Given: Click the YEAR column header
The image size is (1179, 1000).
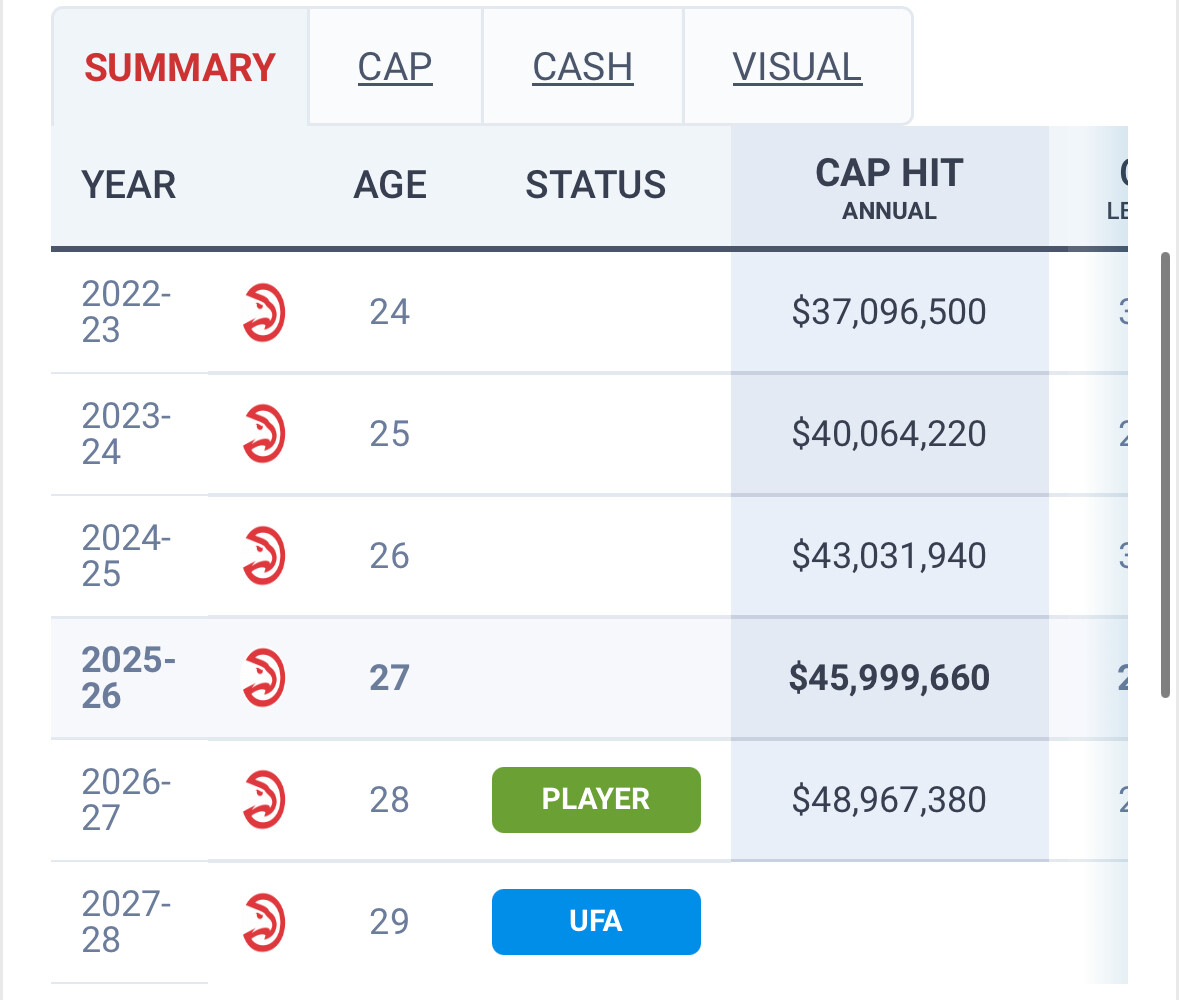Looking at the screenshot, I should tap(129, 186).
